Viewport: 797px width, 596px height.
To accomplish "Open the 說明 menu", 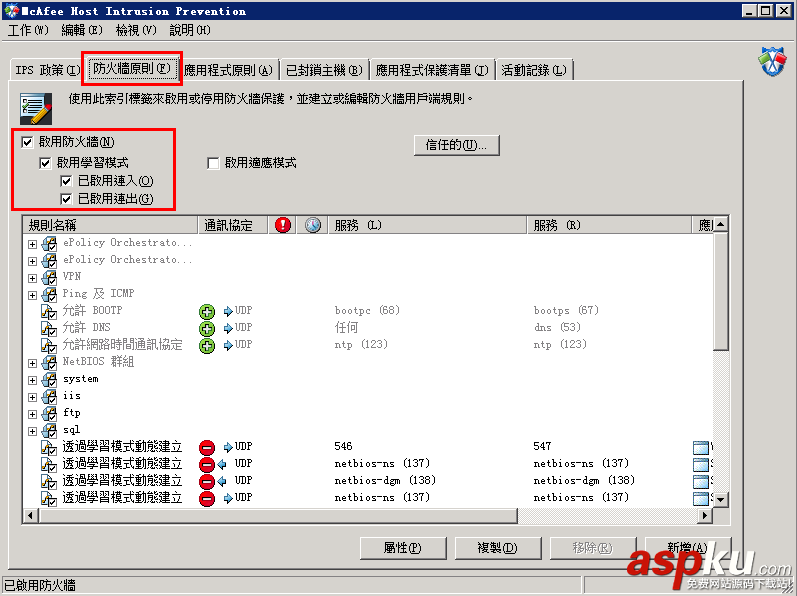I will pyautogui.click(x=190, y=30).
